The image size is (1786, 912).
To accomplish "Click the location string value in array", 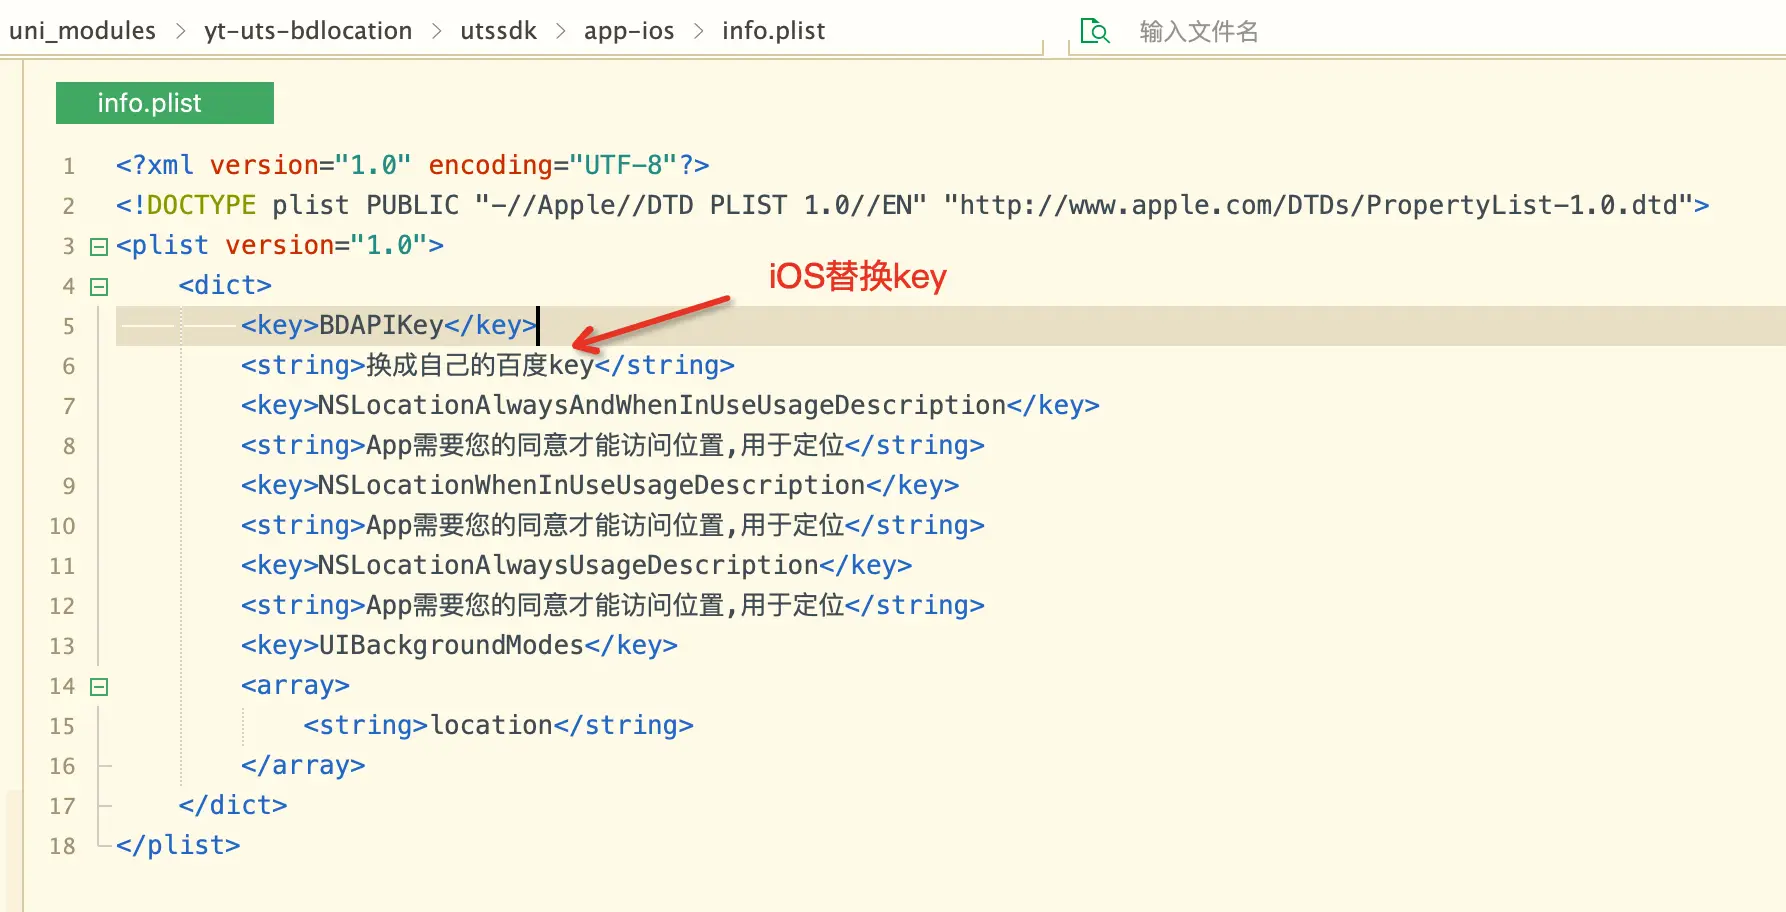I will point(490,726).
